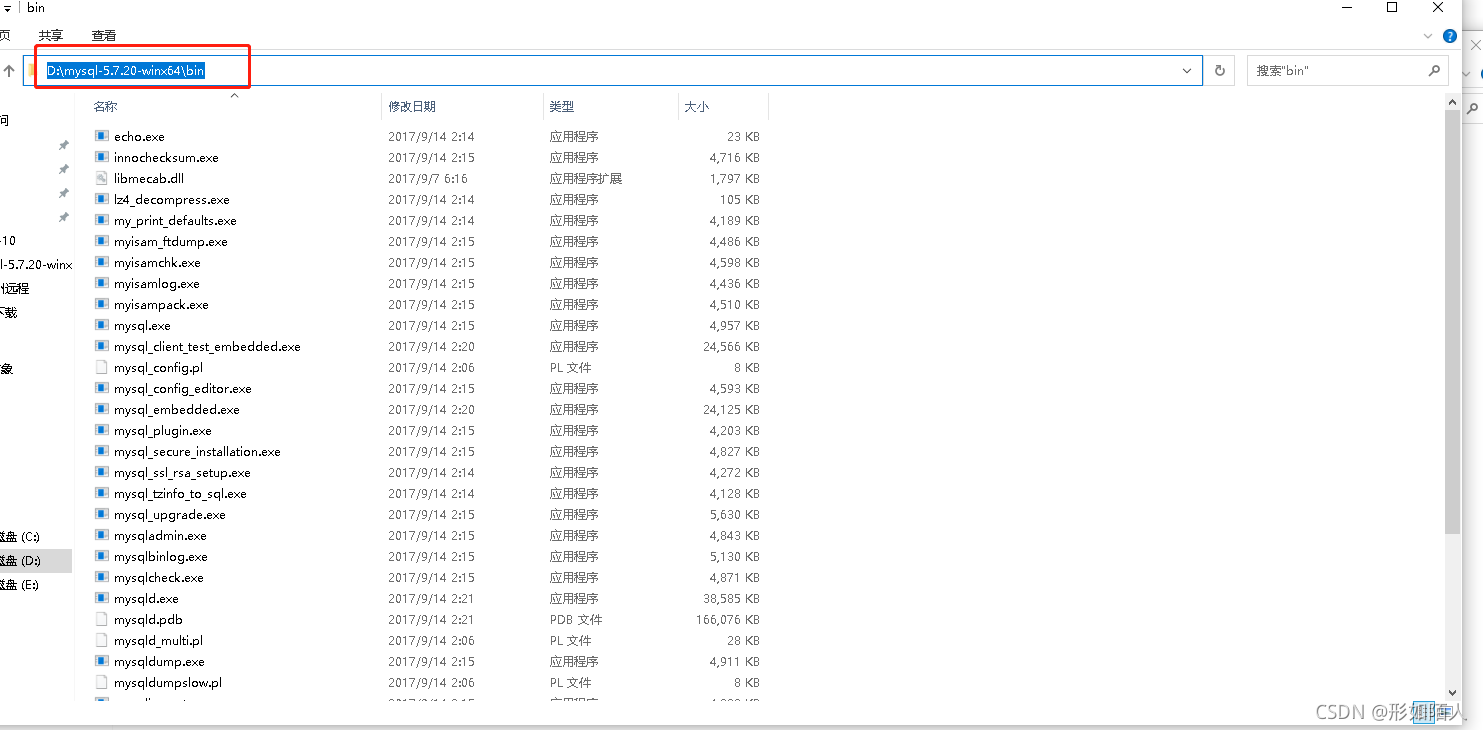1483x730 pixels.
Task: Refresh the folder view
Action: (1219, 71)
